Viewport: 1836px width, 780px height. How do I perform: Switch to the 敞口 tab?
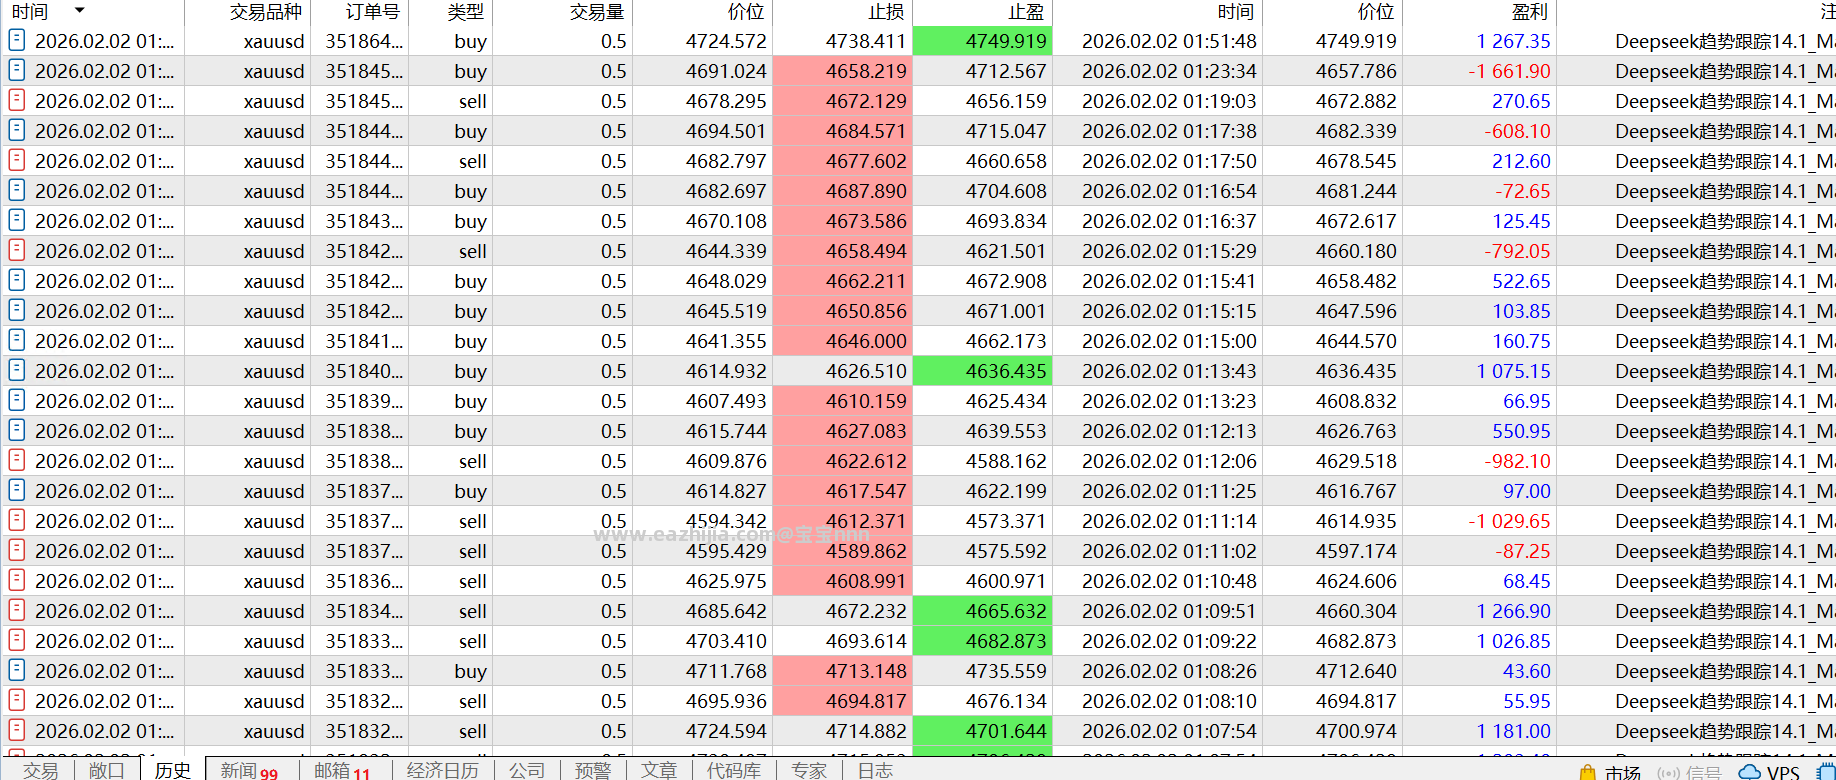click(x=107, y=769)
